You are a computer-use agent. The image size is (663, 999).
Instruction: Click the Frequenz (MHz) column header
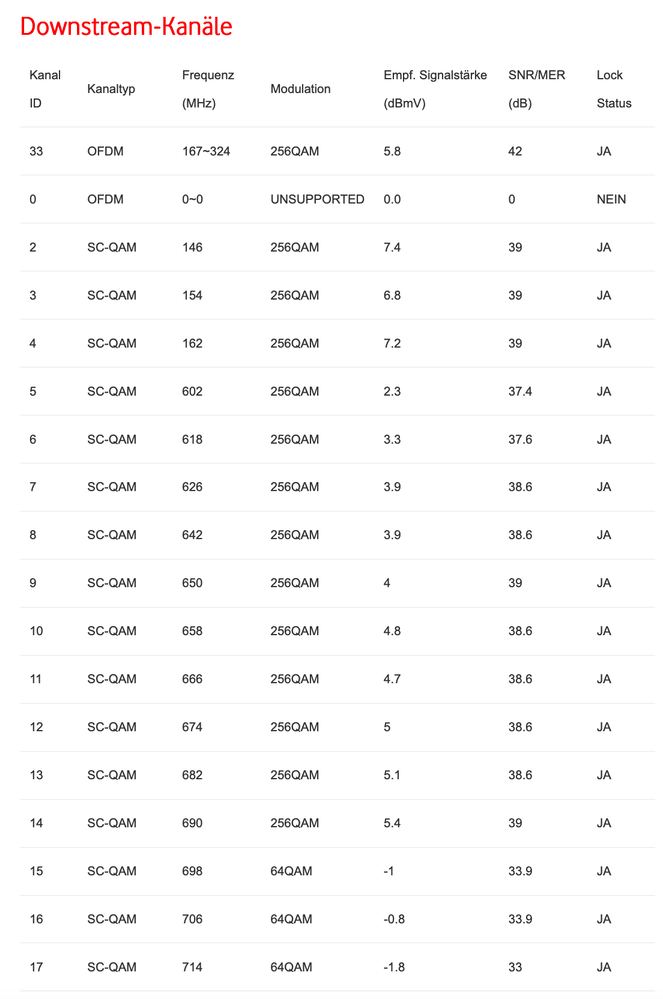pyautogui.click(x=208, y=89)
